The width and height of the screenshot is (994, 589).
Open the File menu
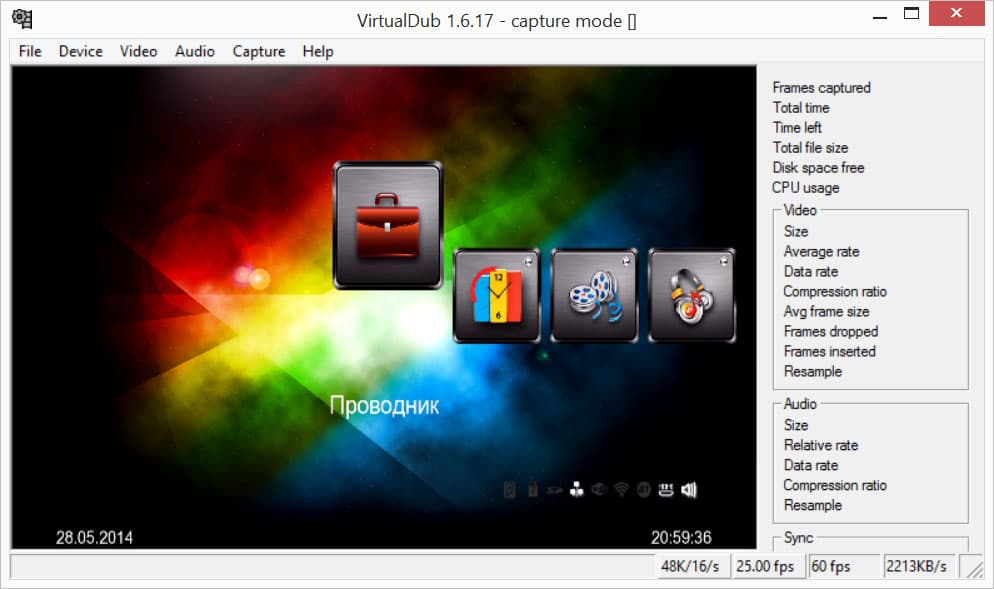tap(30, 51)
